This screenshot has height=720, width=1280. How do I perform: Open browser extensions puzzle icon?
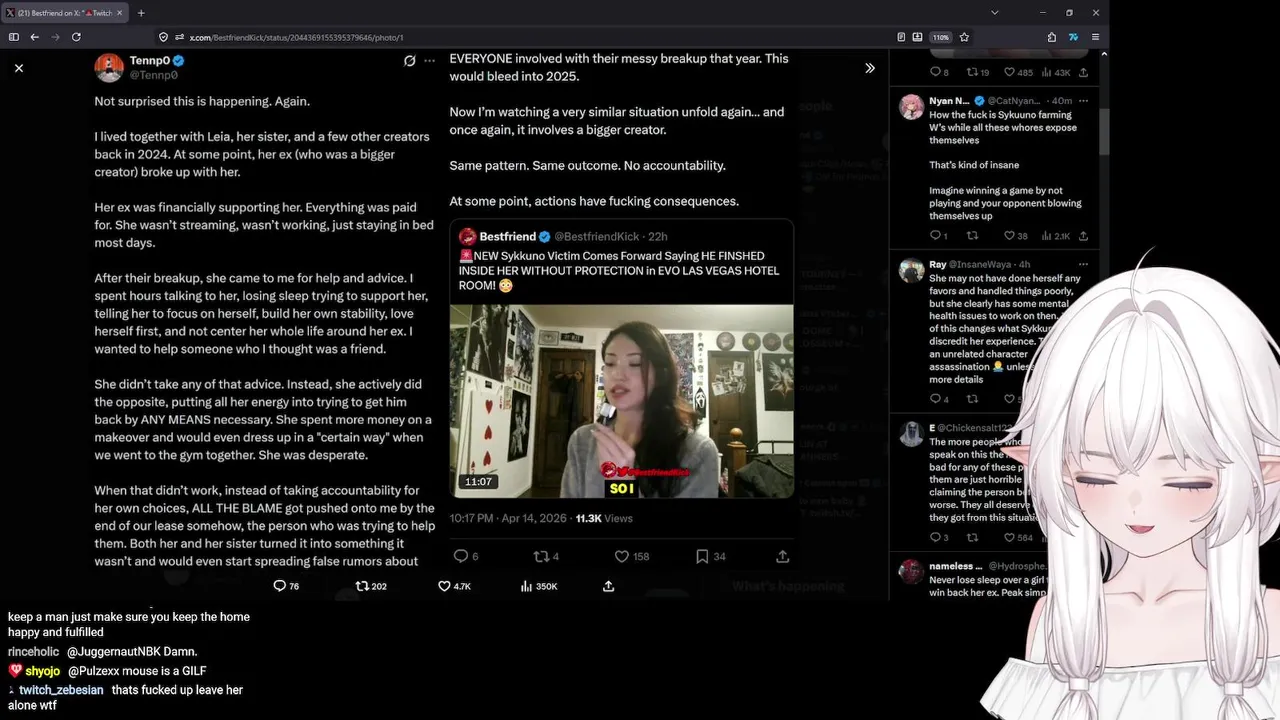click(1052, 37)
